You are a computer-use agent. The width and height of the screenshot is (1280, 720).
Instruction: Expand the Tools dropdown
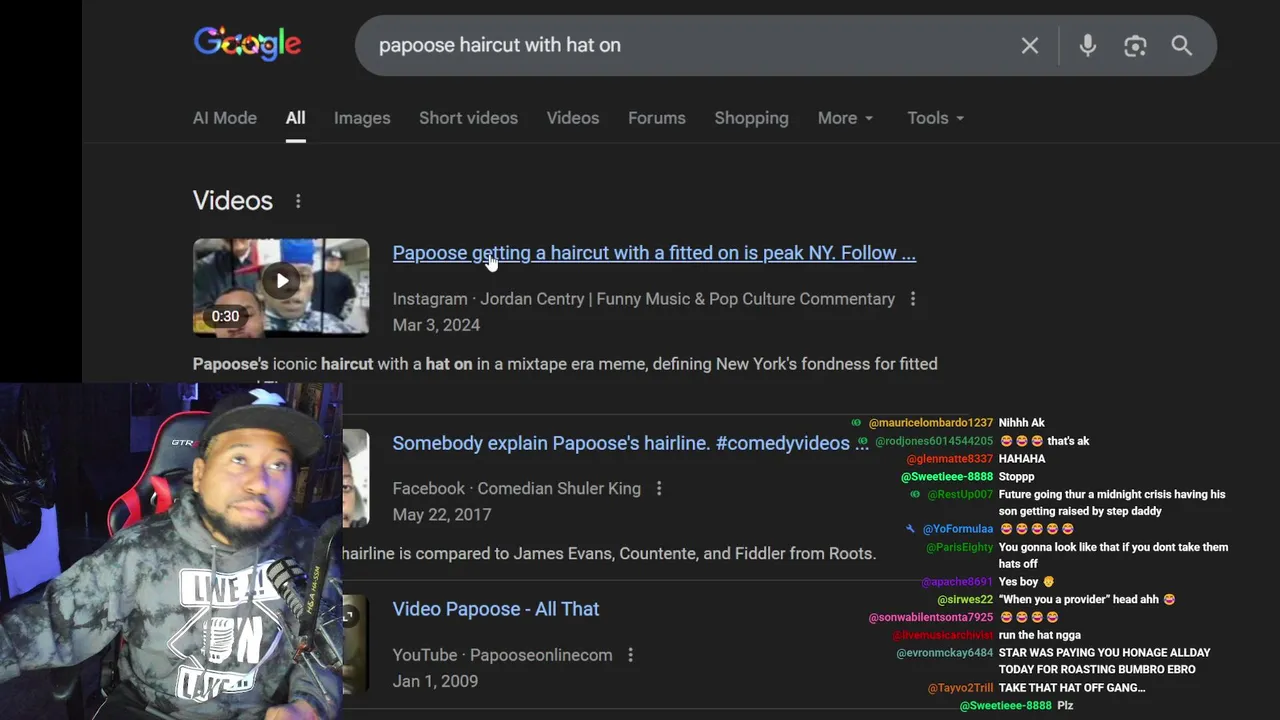pyautogui.click(x=936, y=118)
